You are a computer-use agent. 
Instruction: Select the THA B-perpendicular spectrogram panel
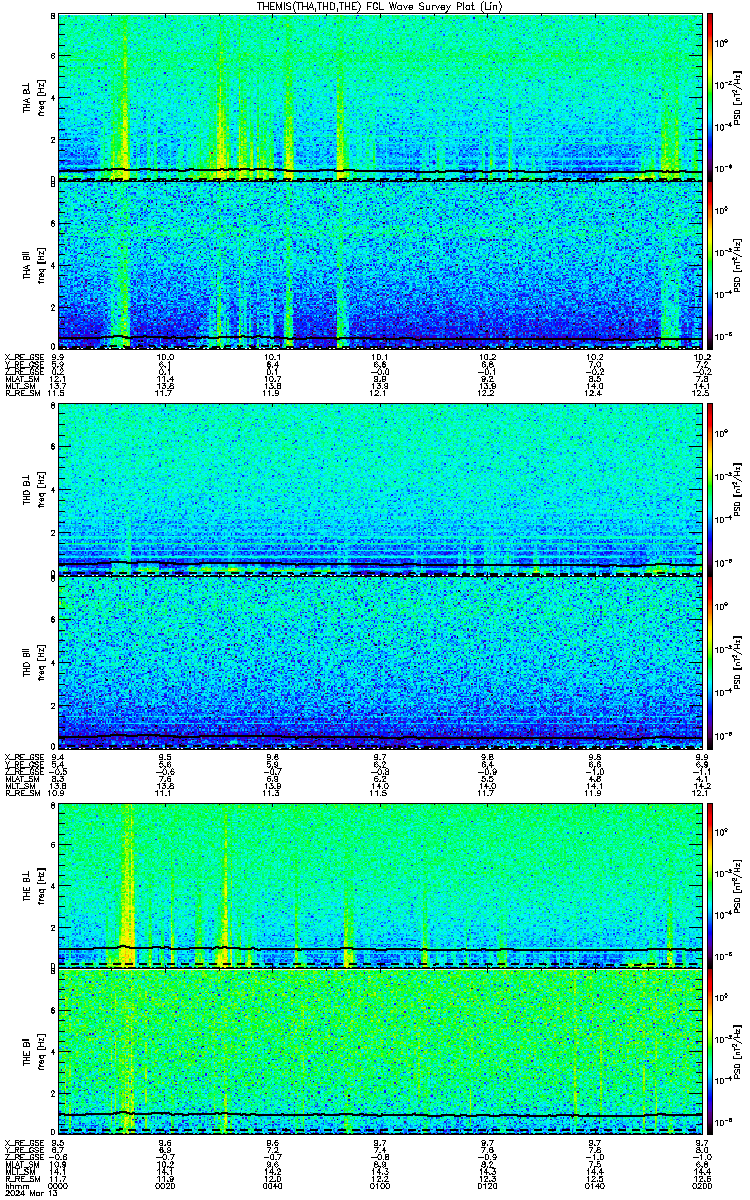pyautogui.click(x=380, y=97)
